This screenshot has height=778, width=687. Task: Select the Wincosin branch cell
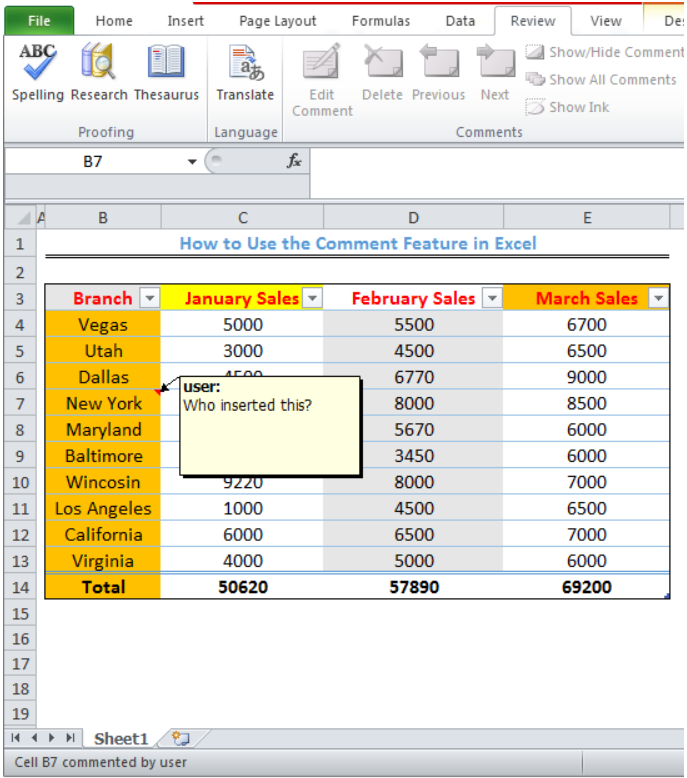(103, 482)
